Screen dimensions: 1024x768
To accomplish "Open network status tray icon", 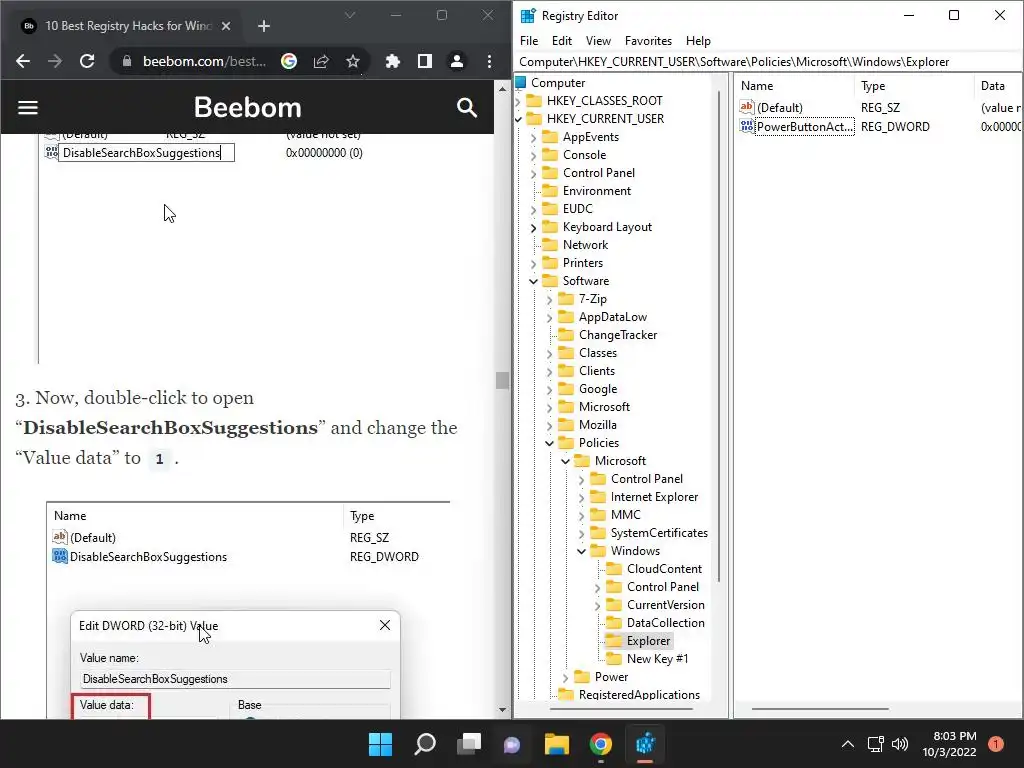I will (x=875, y=744).
